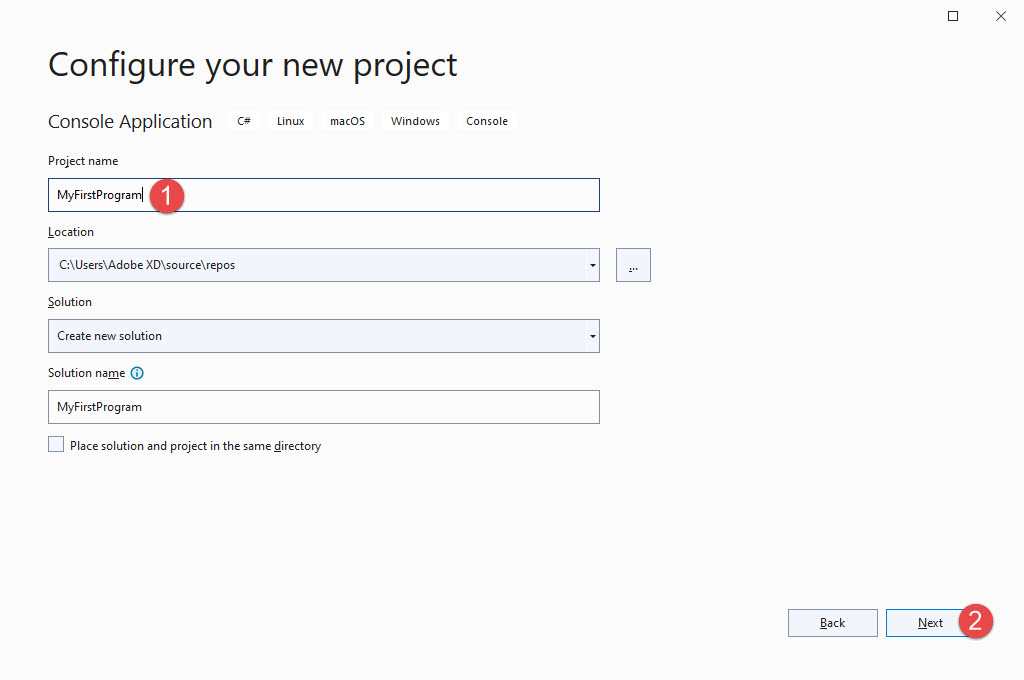Click the underlined Location label
1024x680 pixels.
tap(70, 231)
